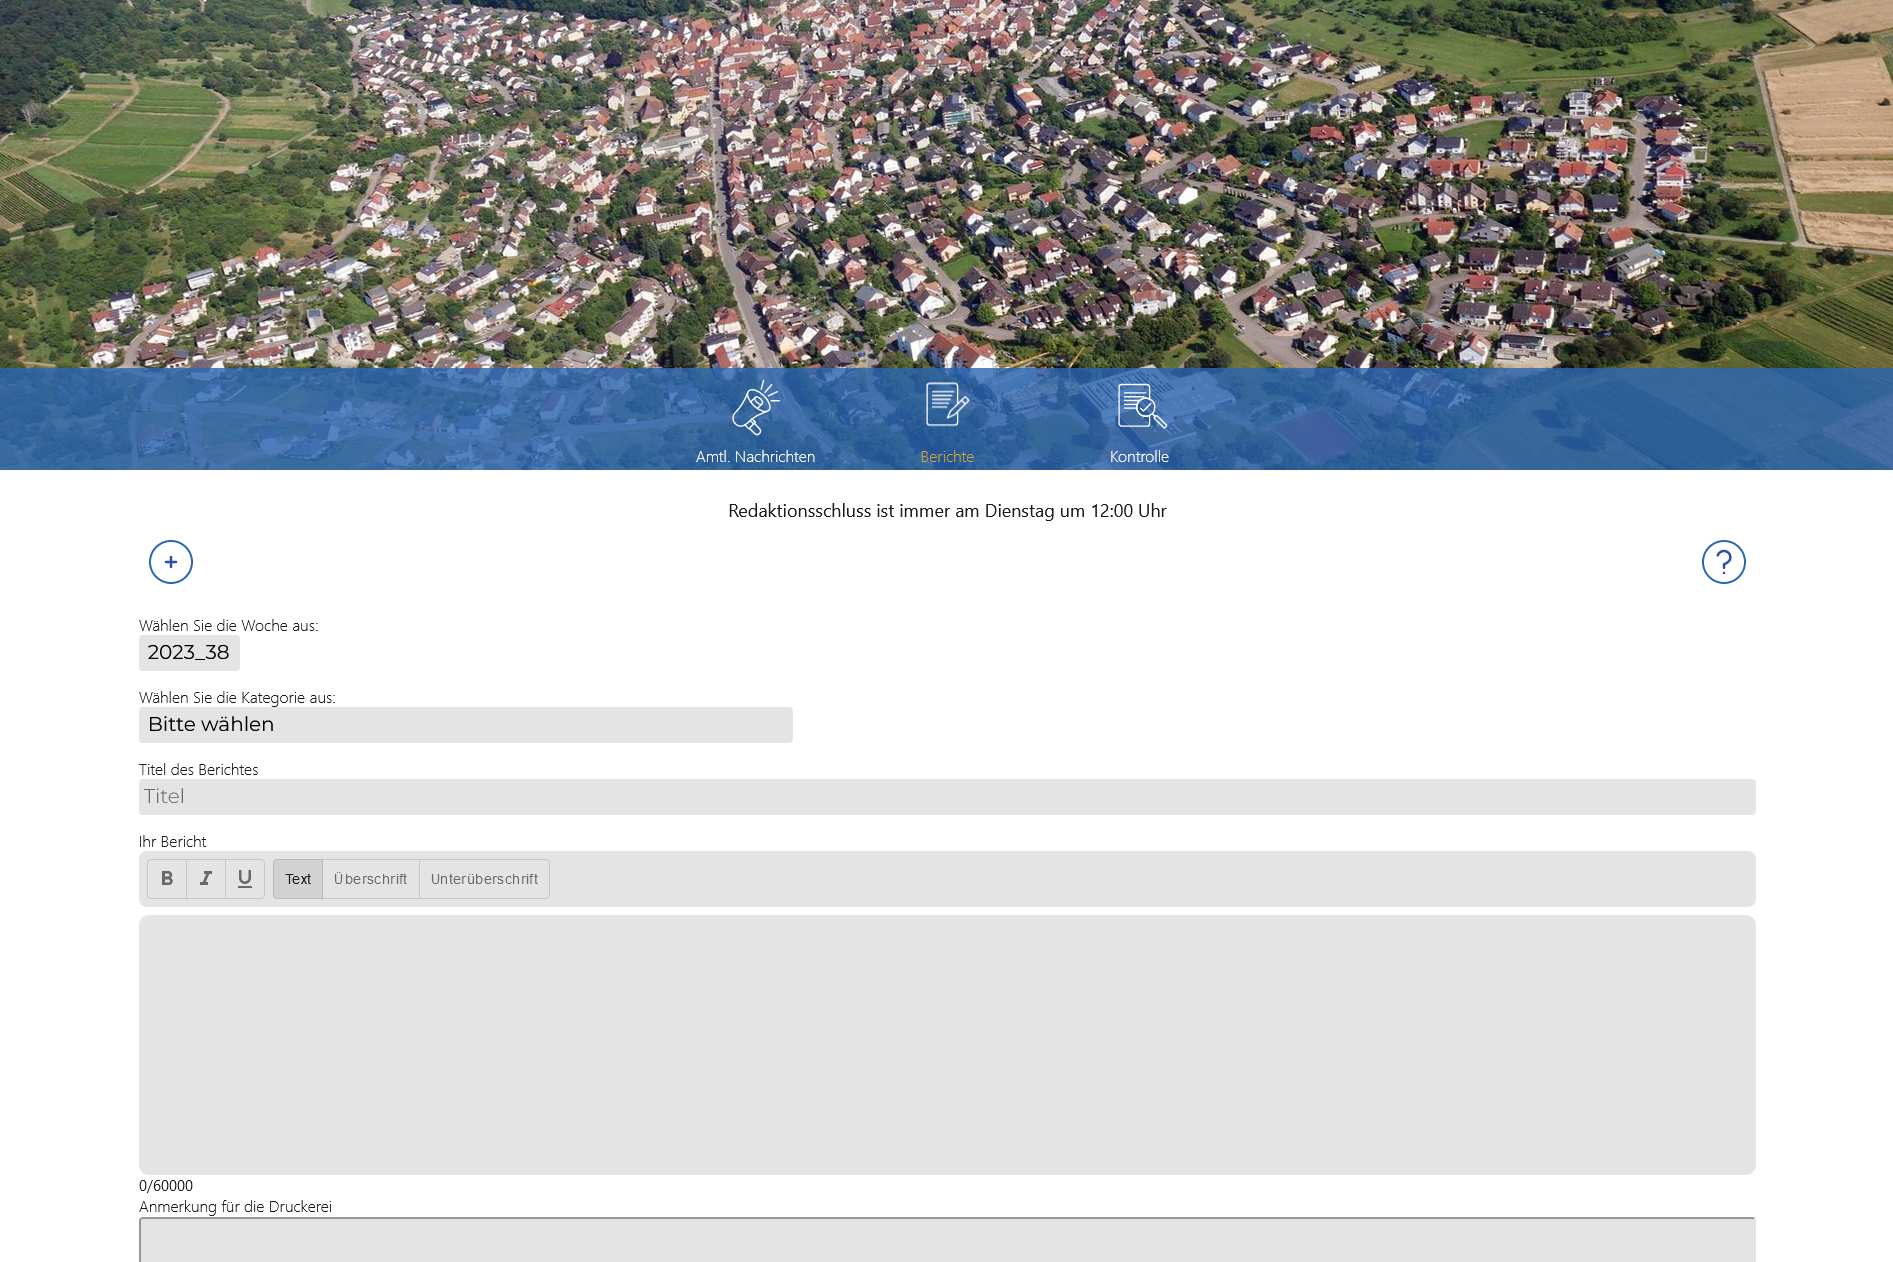Image resolution: width=1893 pixels, height=1262 pixels.
Task: Apply the 'Unterüberschrift' subheading style
Action: (484, 879)
